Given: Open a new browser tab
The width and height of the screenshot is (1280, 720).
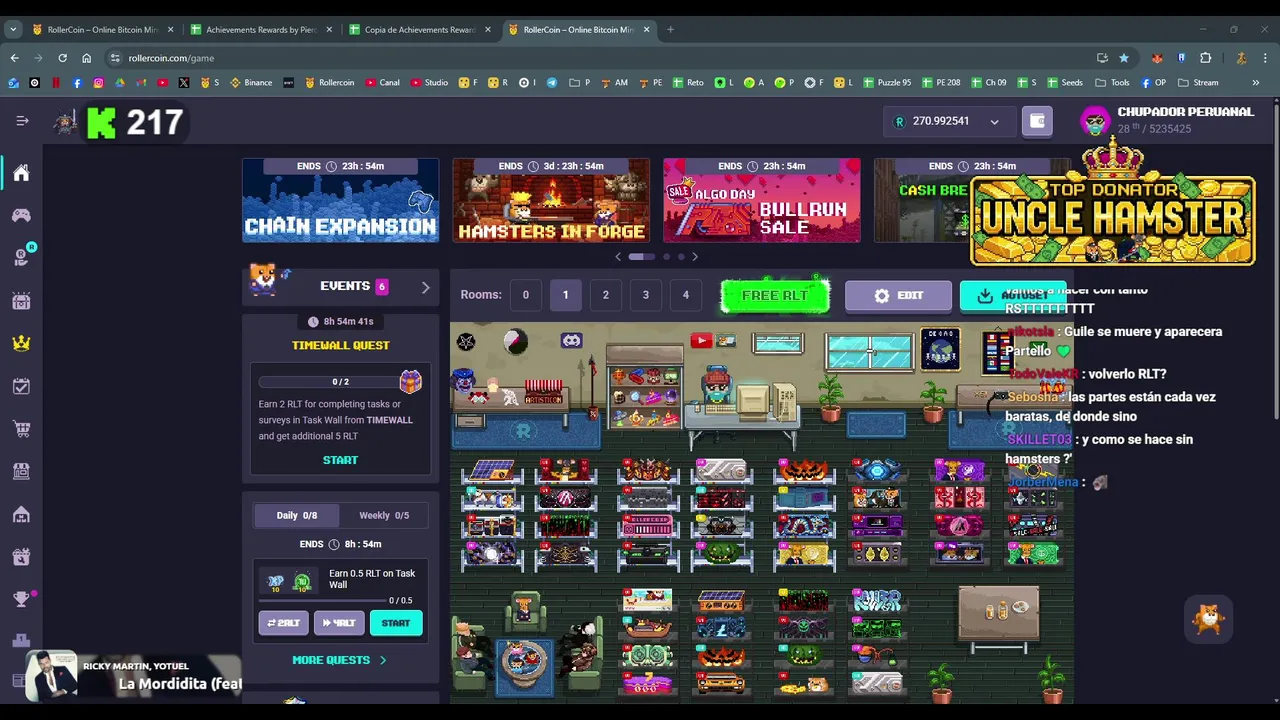Looking at the screenshot, I should (670, 29).
